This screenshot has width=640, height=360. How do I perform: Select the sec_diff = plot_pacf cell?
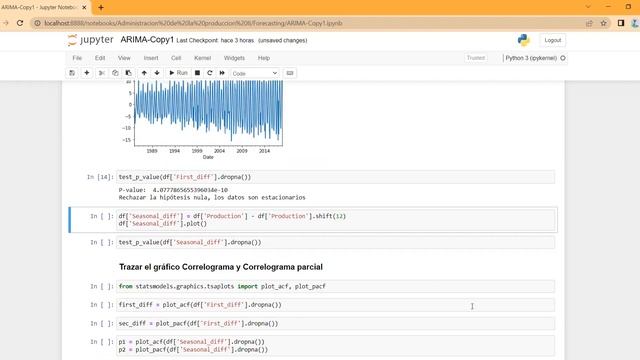[x=336, y=324]
